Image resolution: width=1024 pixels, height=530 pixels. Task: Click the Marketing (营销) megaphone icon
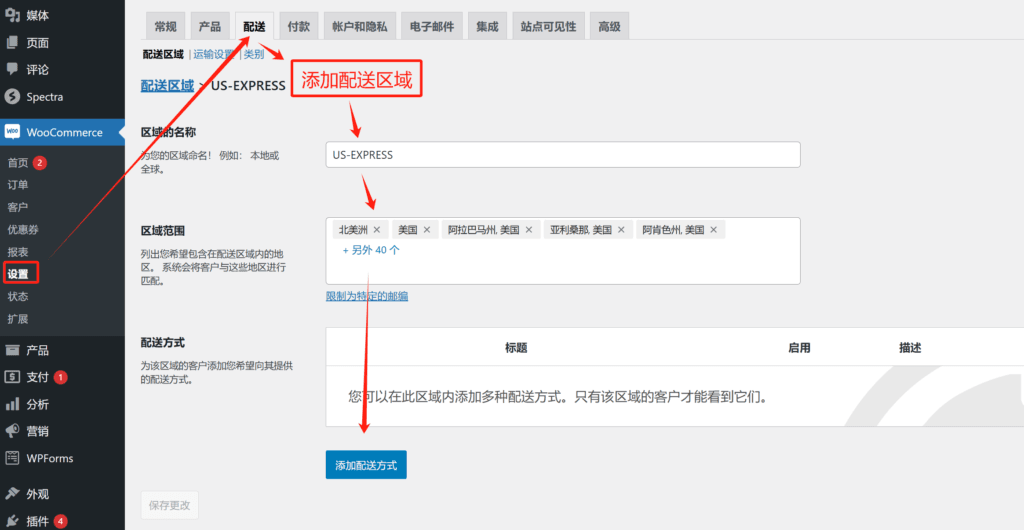[12, 431]
